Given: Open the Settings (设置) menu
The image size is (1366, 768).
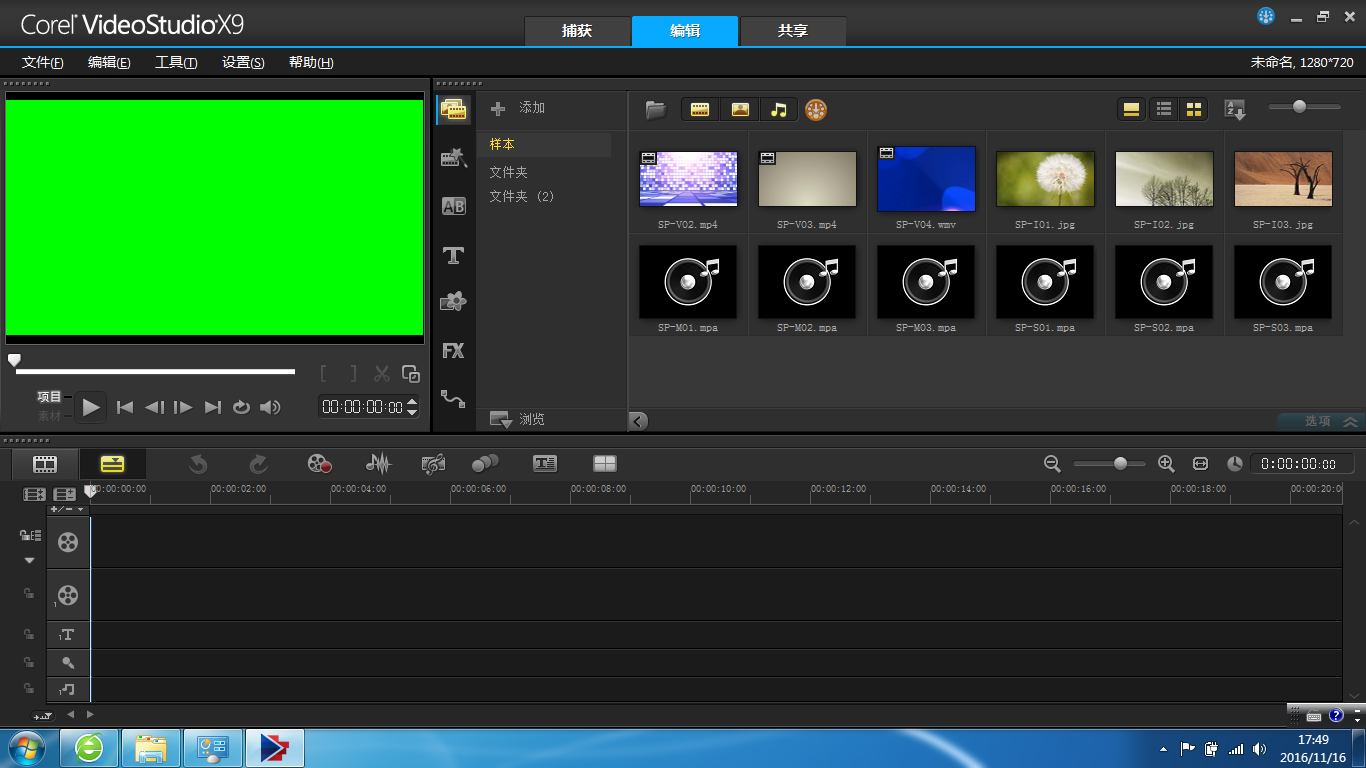Looking at the screenshot, I should 243,62.
